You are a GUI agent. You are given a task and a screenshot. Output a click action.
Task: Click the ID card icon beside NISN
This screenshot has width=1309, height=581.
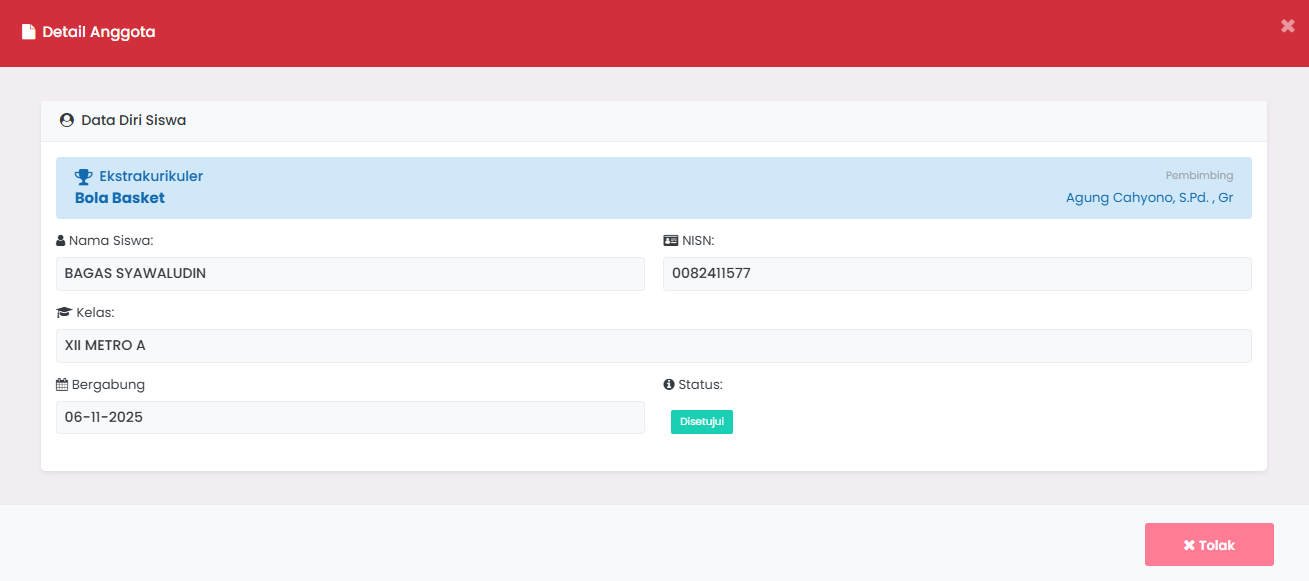pos(671,241)
